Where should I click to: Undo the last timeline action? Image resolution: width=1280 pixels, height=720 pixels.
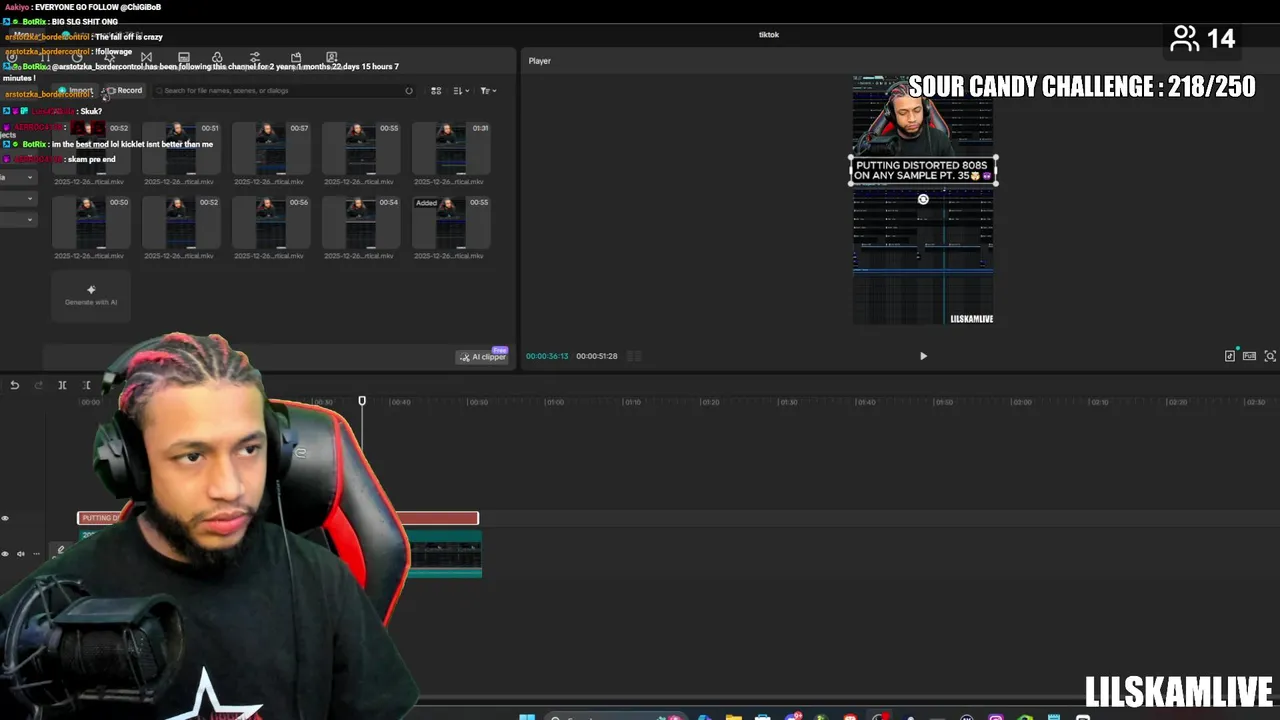tap(15, 385)
